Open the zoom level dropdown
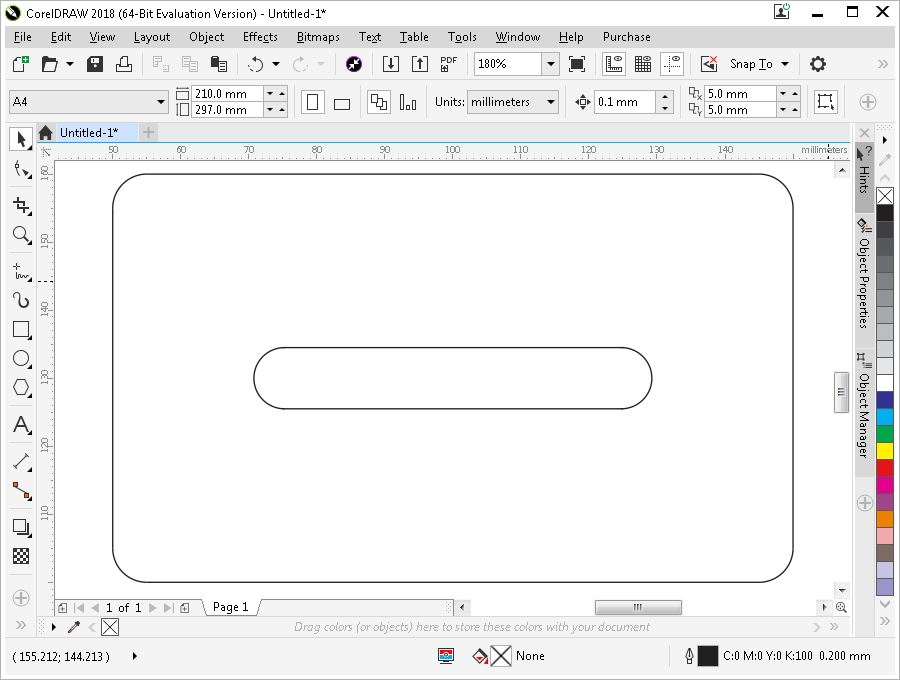Viewport: 900px width, 680px height. [550, 64]
